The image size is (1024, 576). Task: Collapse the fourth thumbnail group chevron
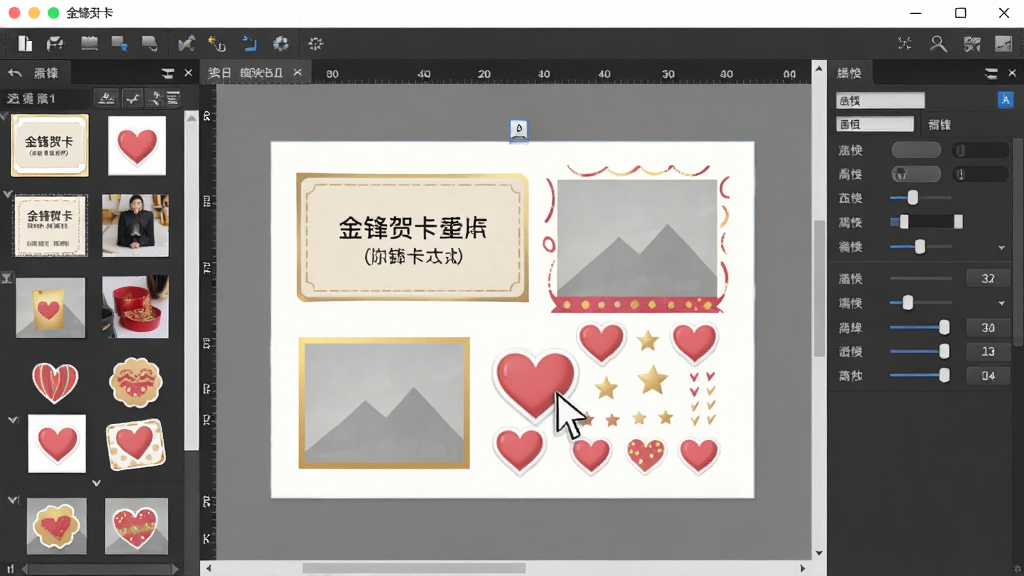pyautogui.click(x=12, y=420)
